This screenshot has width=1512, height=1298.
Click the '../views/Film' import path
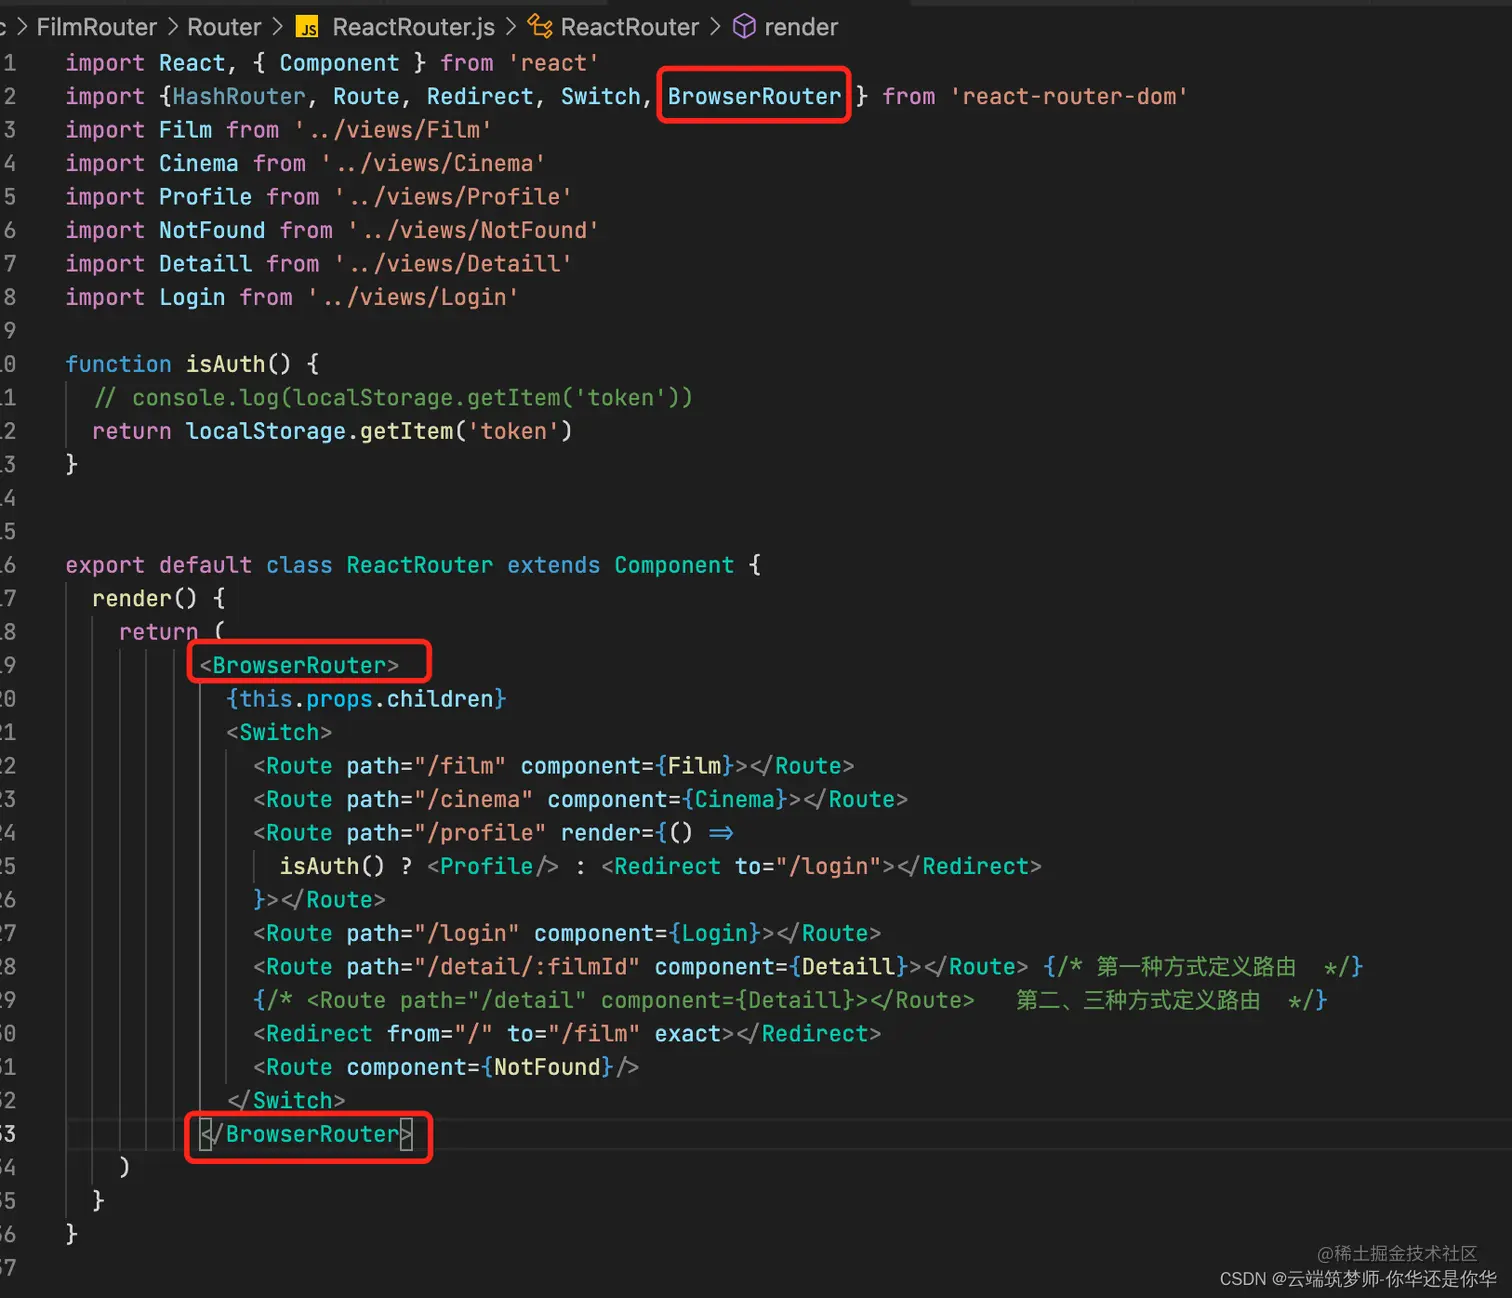click(393, 130)
